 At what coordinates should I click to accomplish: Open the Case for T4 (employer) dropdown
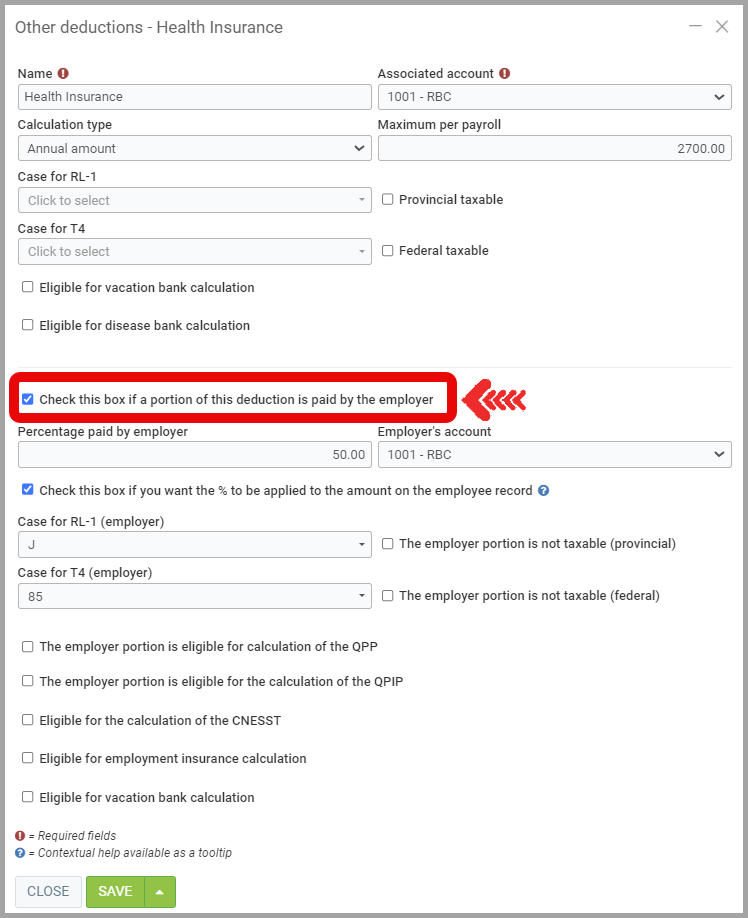pyautogui.click(x=195, y=596)
